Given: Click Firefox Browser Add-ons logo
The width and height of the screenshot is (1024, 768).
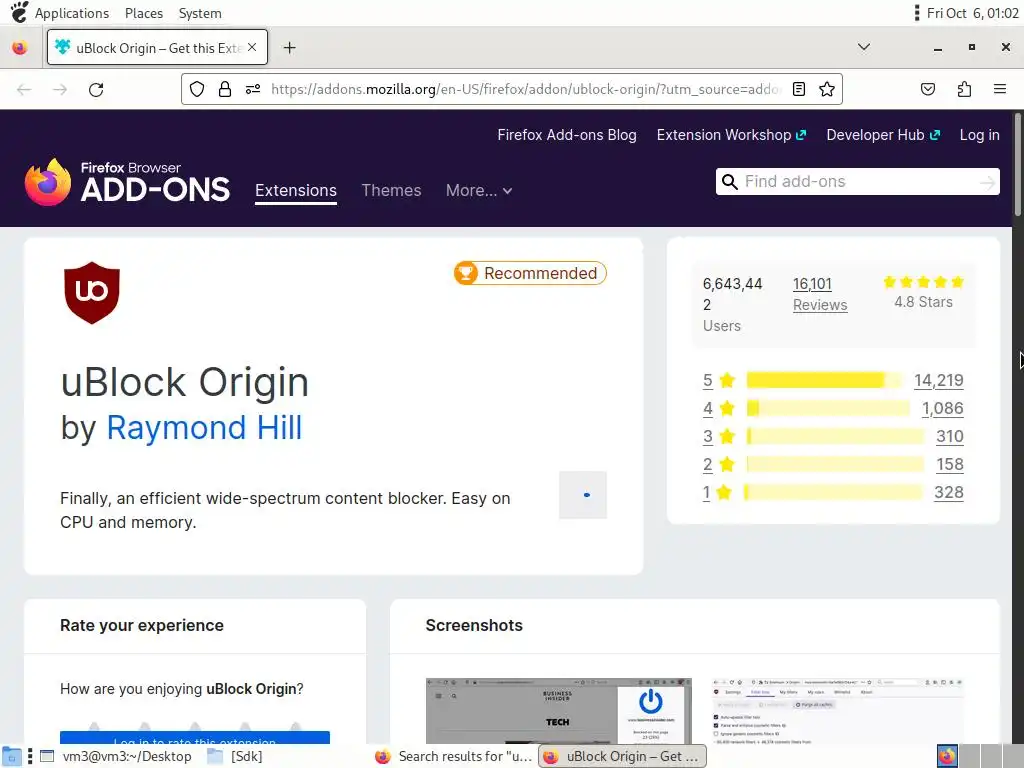Looking at the screenshot, I should coord(127,182).
